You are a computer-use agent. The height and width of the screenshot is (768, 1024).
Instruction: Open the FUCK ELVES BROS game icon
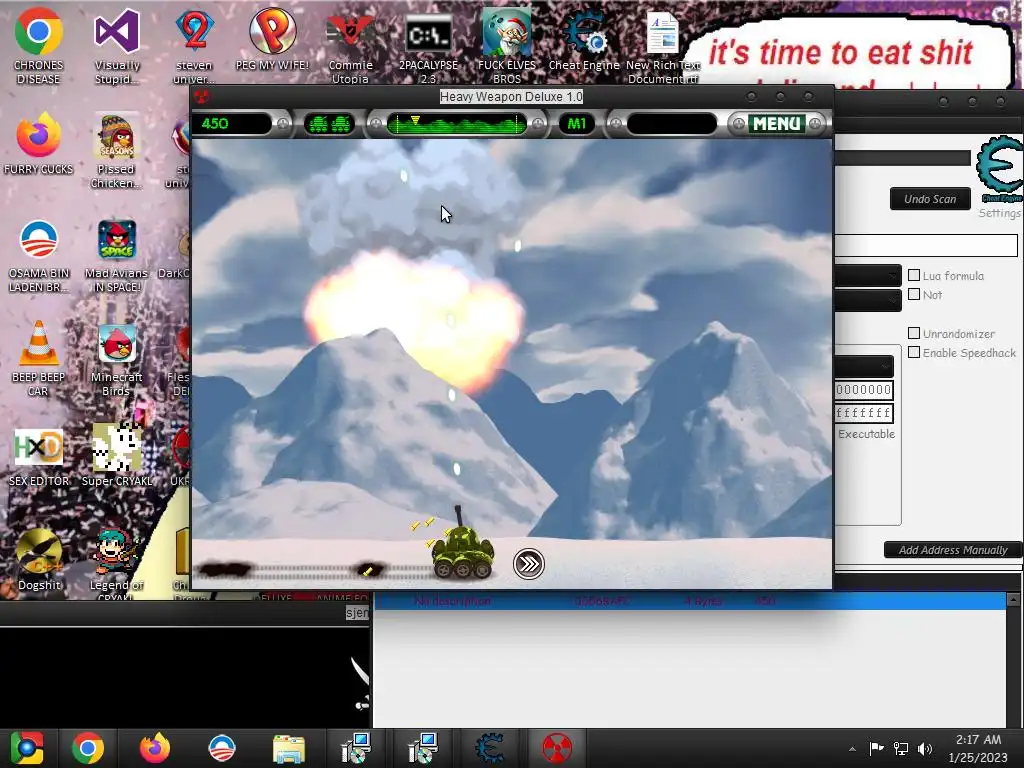(x=507, y=46)
